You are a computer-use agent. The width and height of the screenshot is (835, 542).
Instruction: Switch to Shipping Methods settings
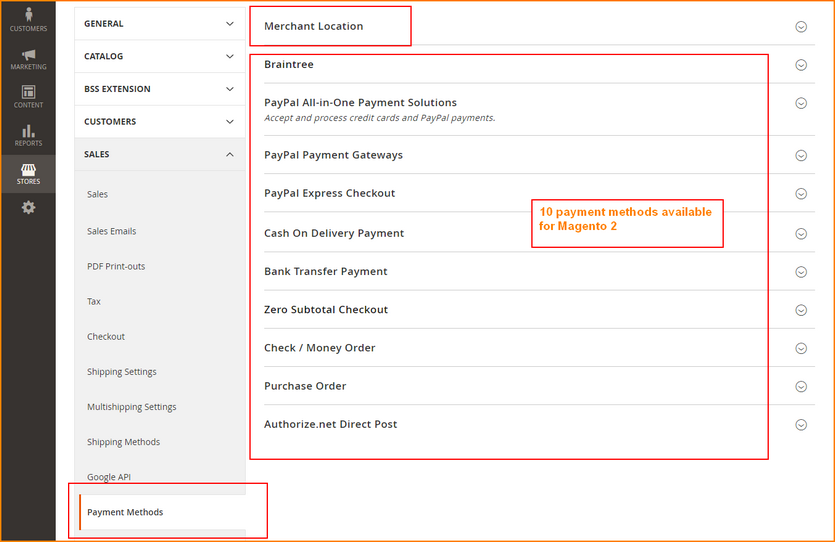click(123, 442)
